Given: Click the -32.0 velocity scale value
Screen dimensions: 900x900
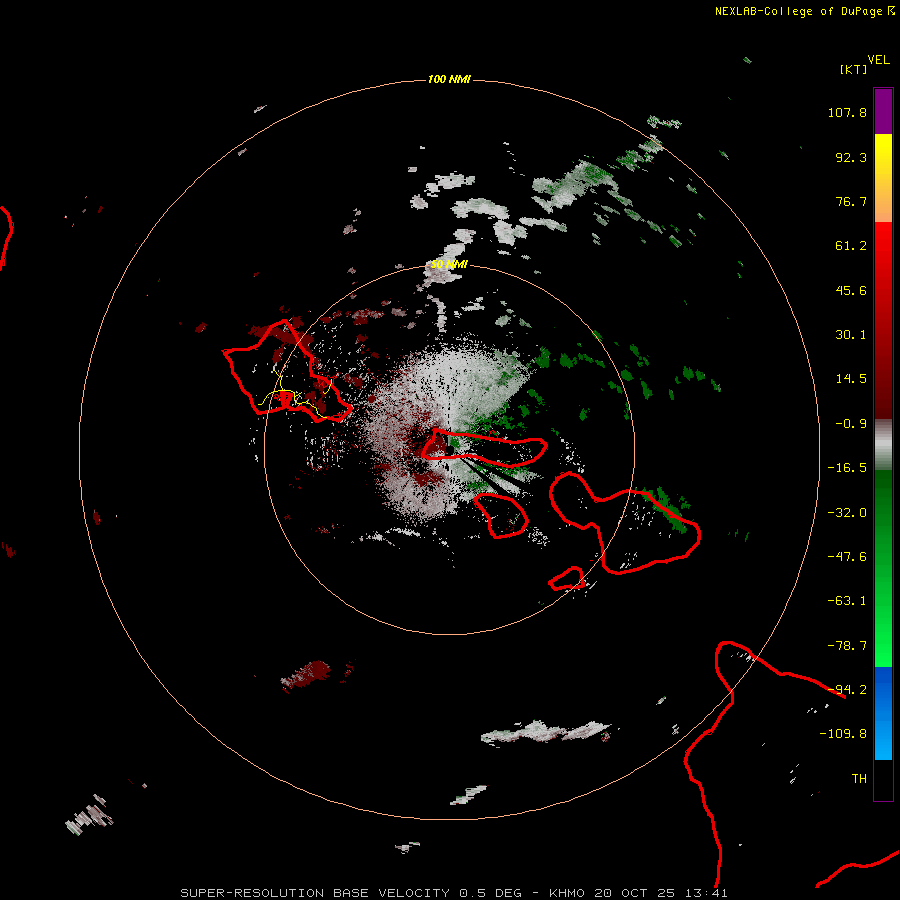Looking at the screenshot, I should click(x=847, y=512).
